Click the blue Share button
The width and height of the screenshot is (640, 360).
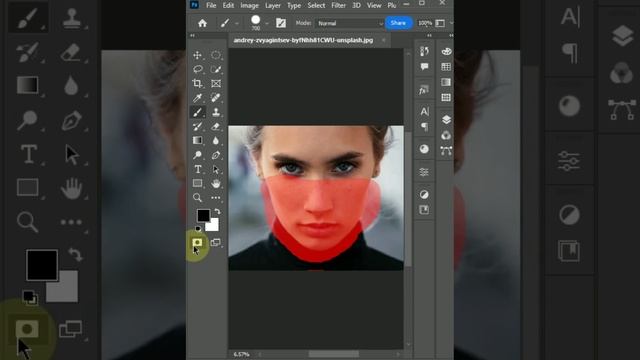coord(398,23)
